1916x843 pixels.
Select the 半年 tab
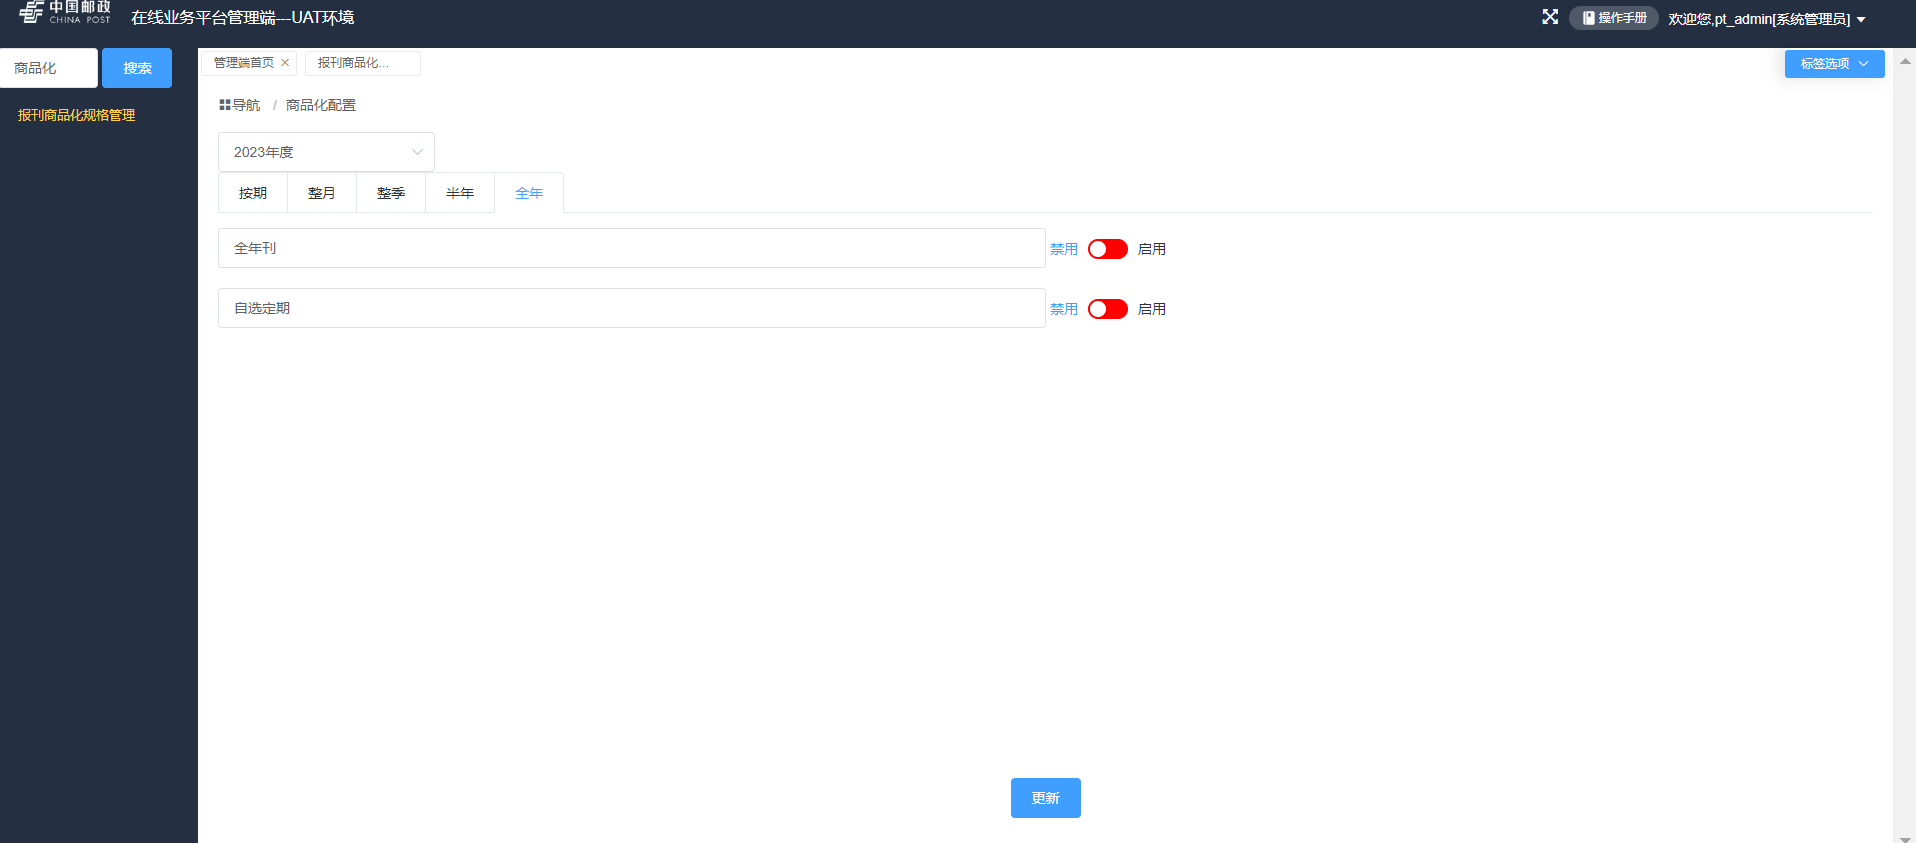pos(460,193)
